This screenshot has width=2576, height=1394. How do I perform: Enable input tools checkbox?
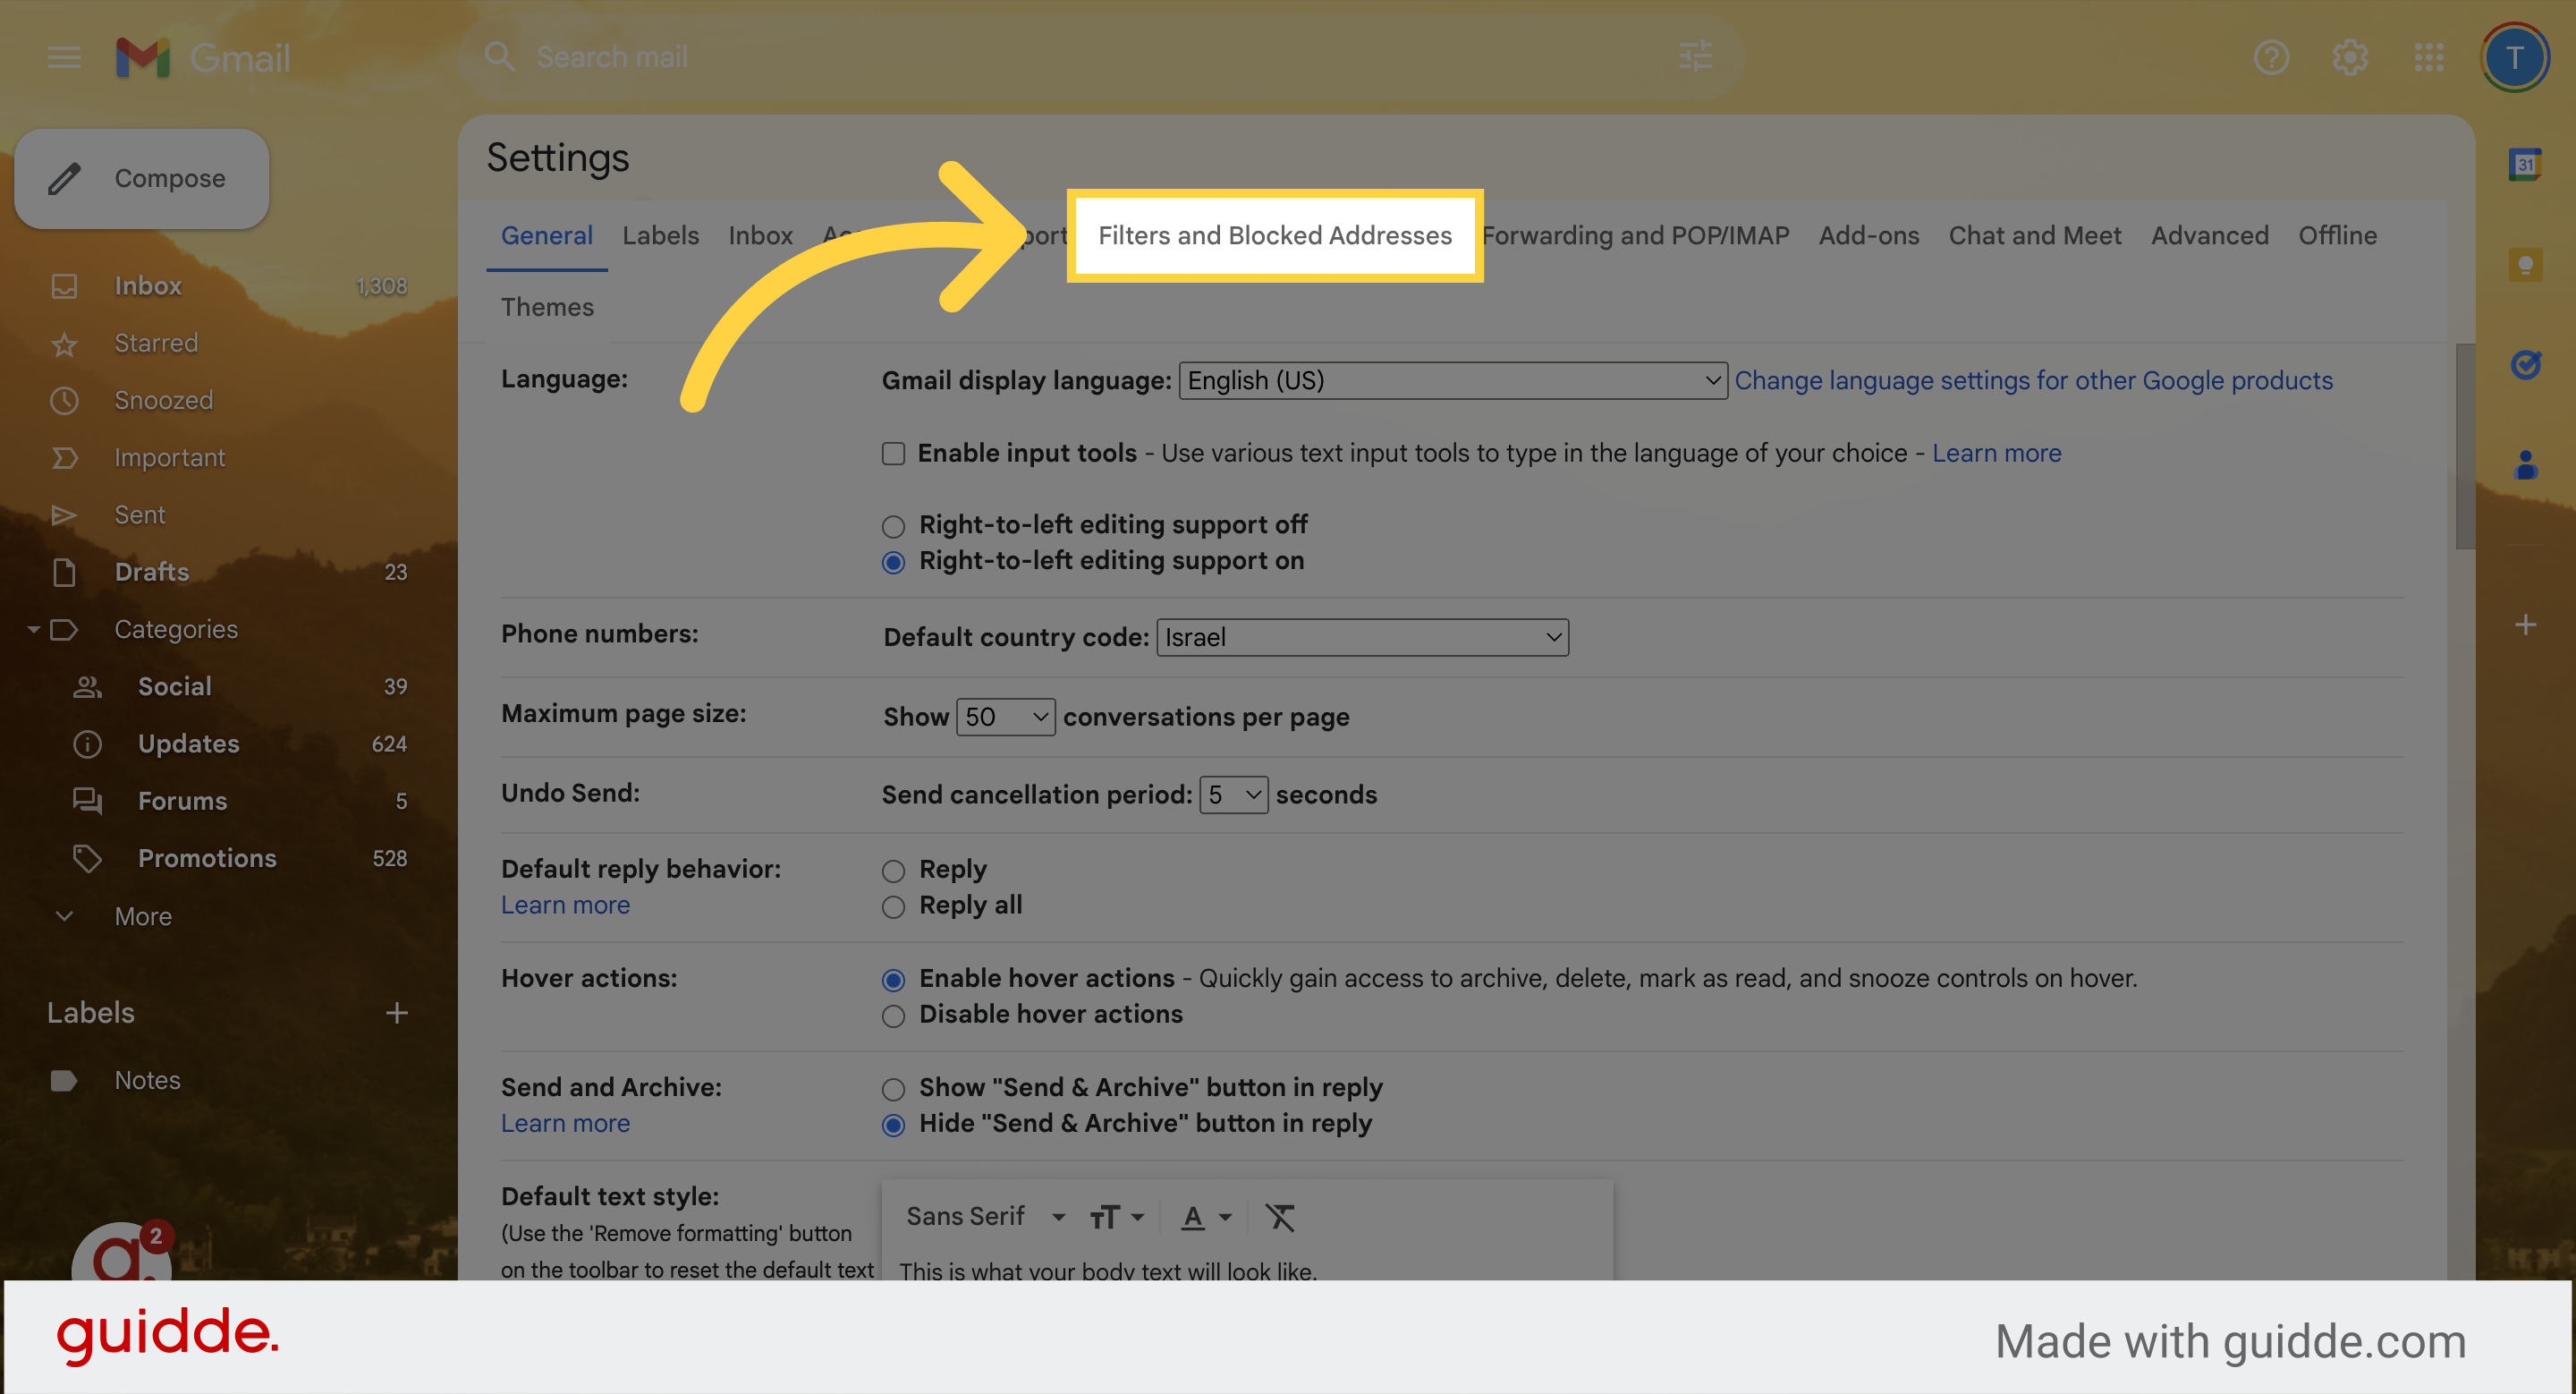click(x=892, y=453)
